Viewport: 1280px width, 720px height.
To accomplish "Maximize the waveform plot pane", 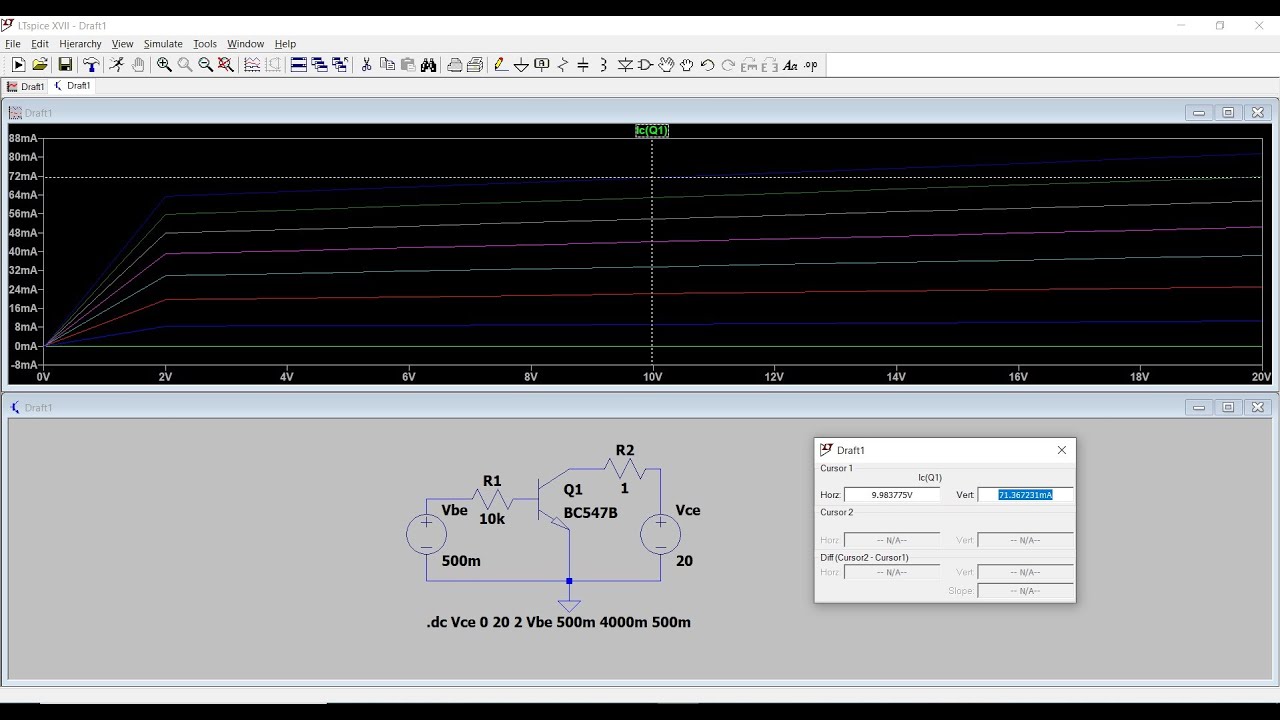I will (x=1228, y=113).
